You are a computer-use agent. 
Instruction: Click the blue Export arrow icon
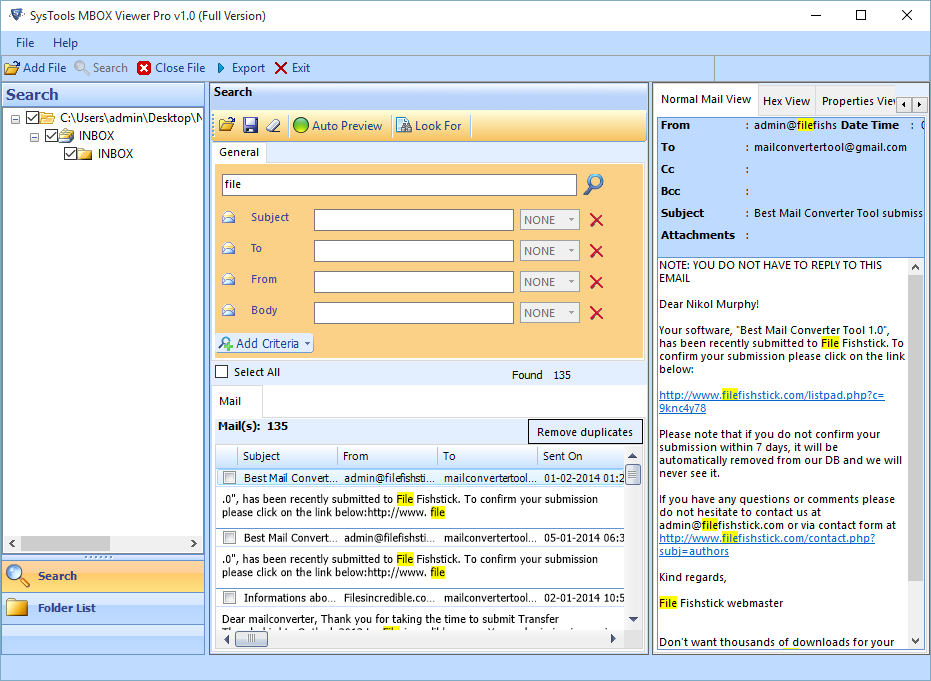[221, 68]
